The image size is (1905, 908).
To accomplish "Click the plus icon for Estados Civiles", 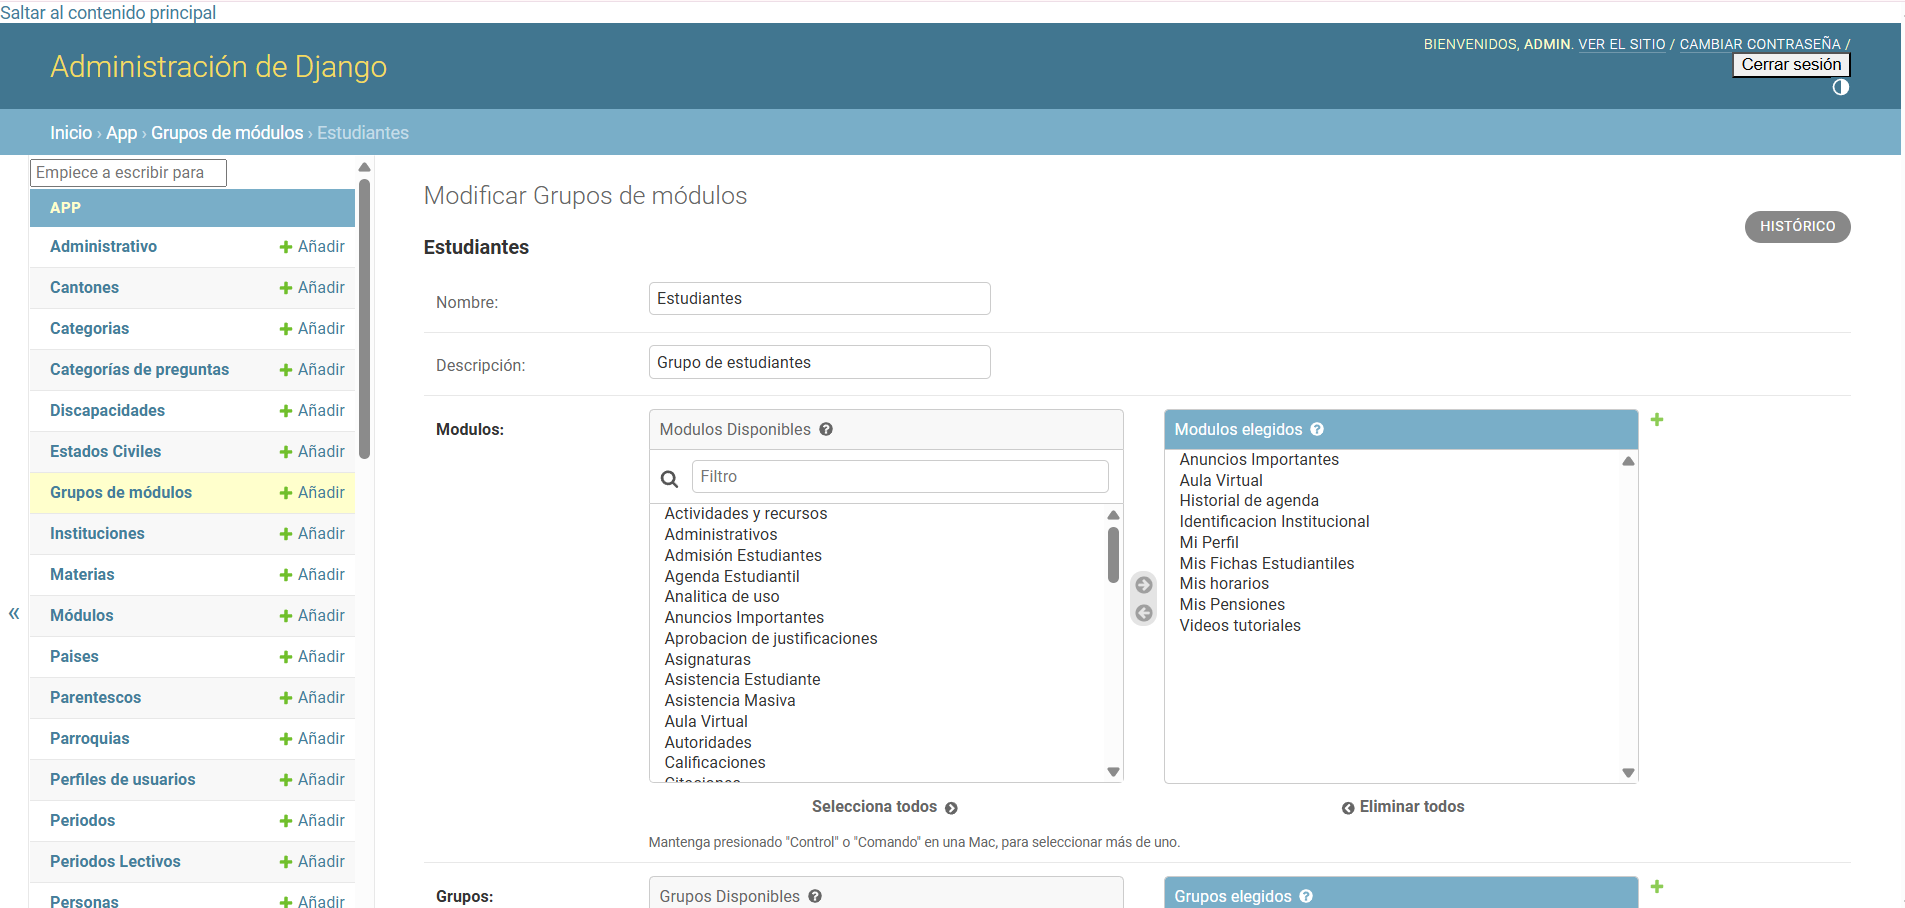I will pos(286,452).
